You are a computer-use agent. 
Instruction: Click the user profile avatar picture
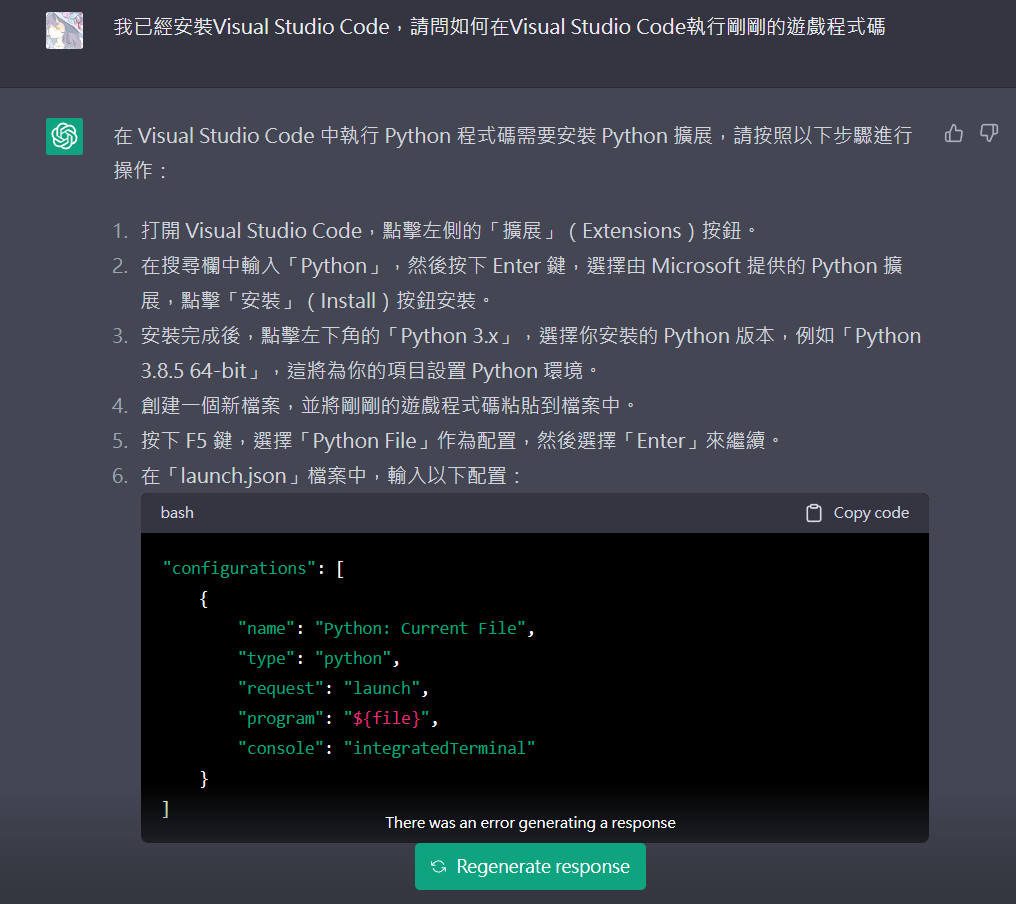pos(64,30)
